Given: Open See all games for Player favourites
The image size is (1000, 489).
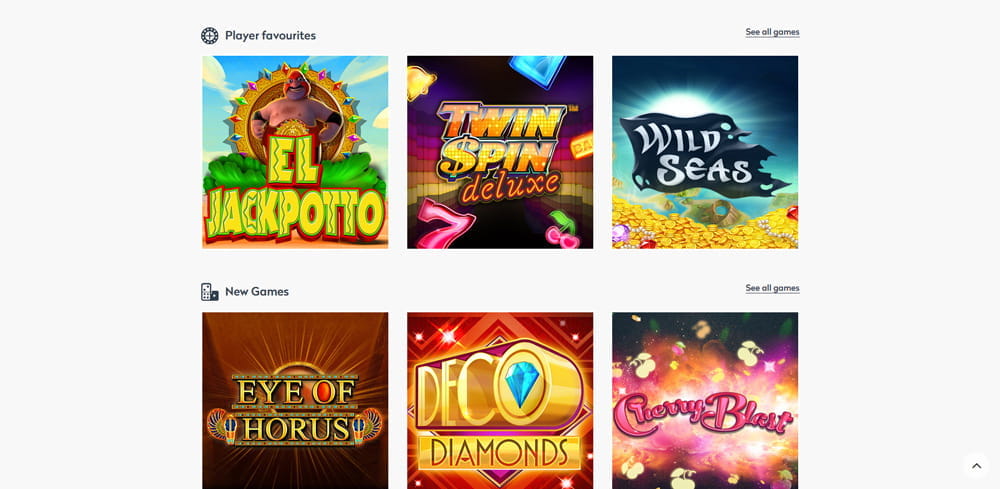Looking at the screenshot, I should [x=772, y=32].
